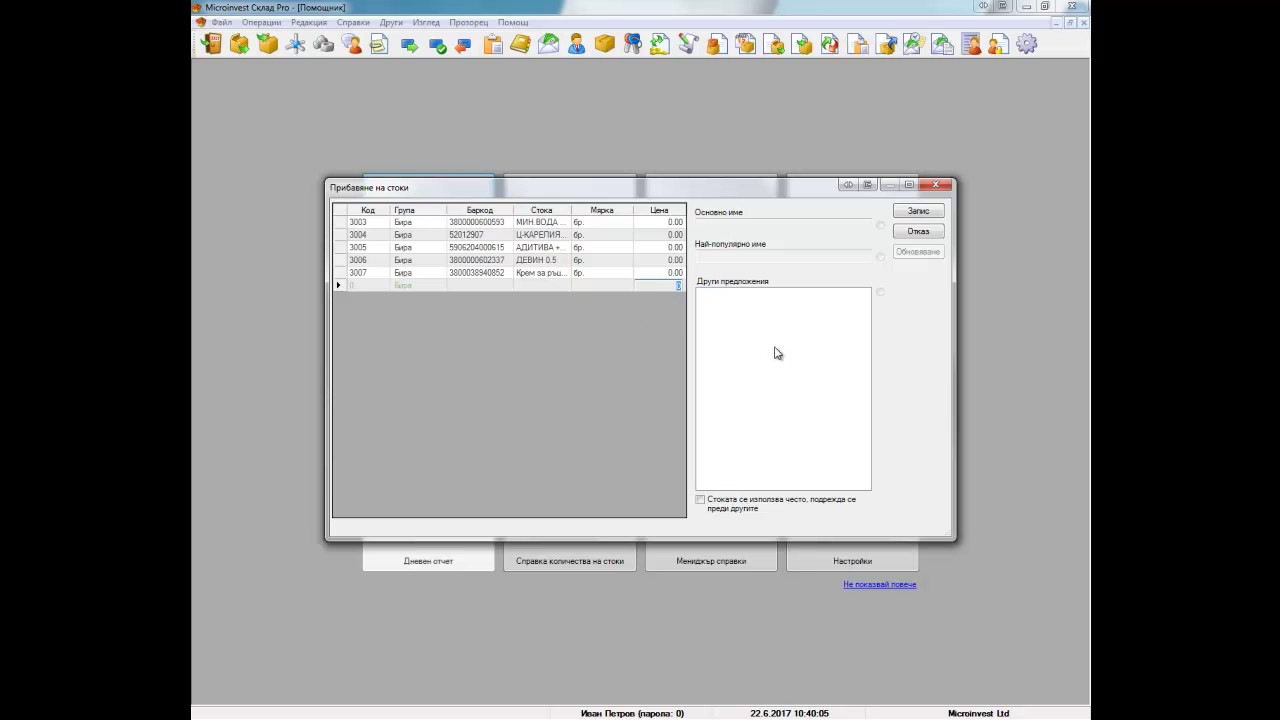Click the clipboard toolbar icon
The height and width of the screenshot is (720, 1280).
493,44
